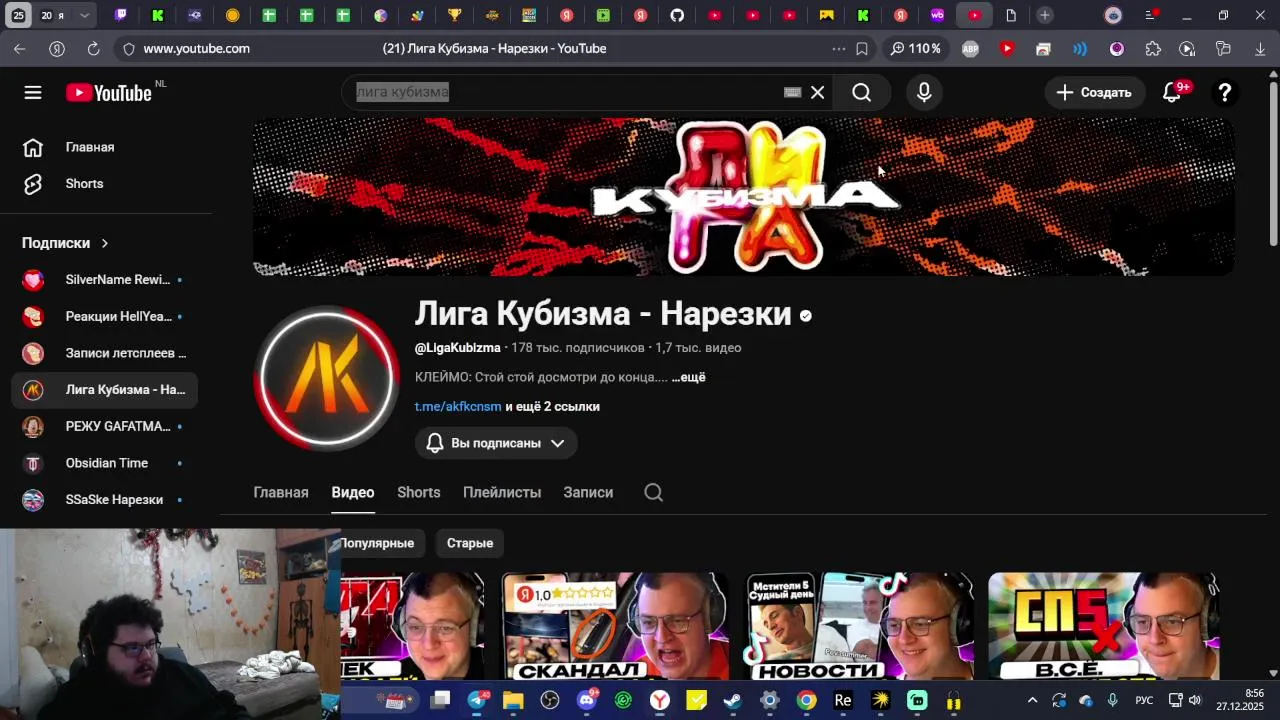This screenshot has height=720, width=1280.
Task: Open the СКАНДАЛ video thumbnail
Action: [615, 627]
